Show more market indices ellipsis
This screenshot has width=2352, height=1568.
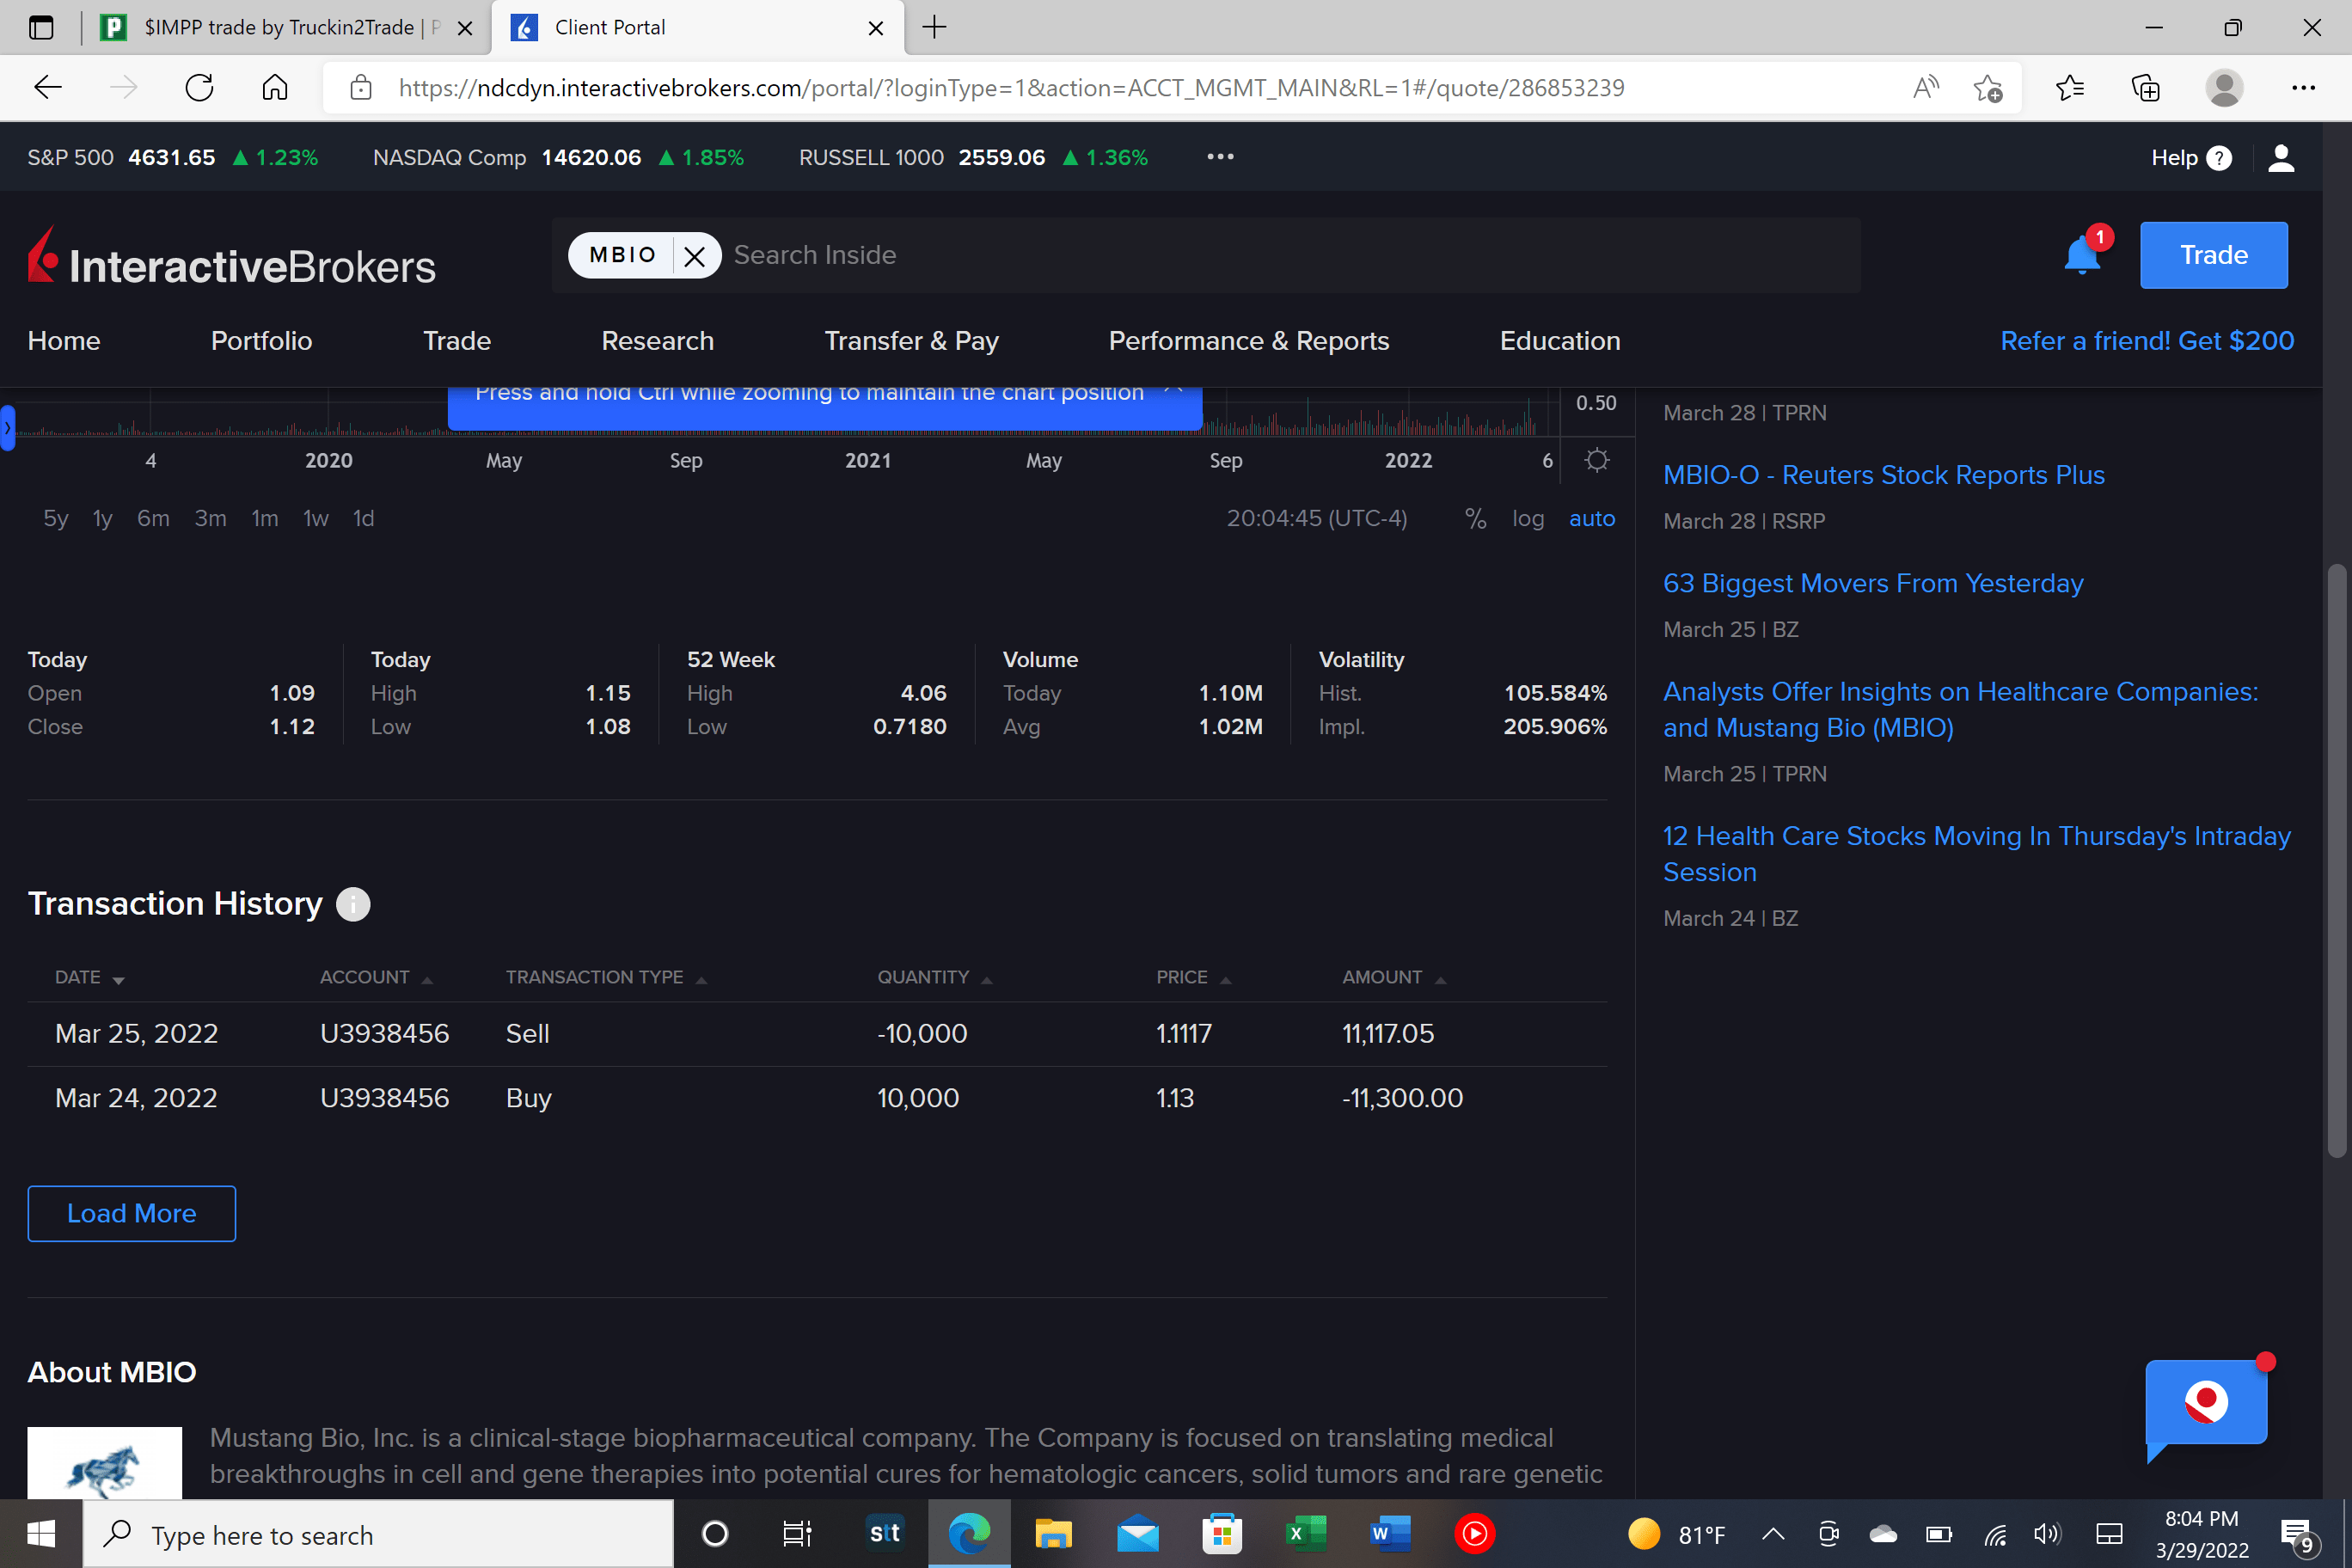(1220, 157)
